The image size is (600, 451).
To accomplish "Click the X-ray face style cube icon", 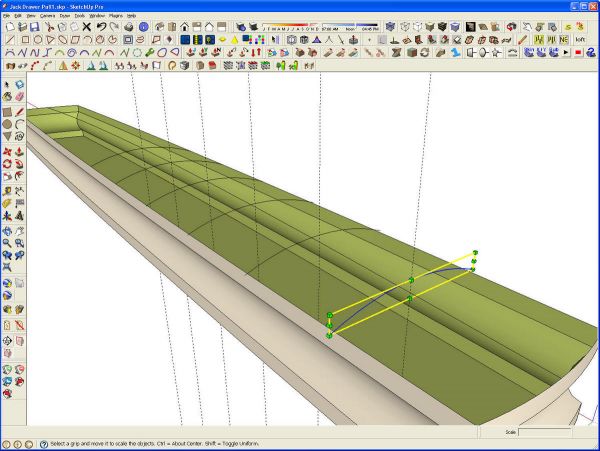I will pos(390,27).
